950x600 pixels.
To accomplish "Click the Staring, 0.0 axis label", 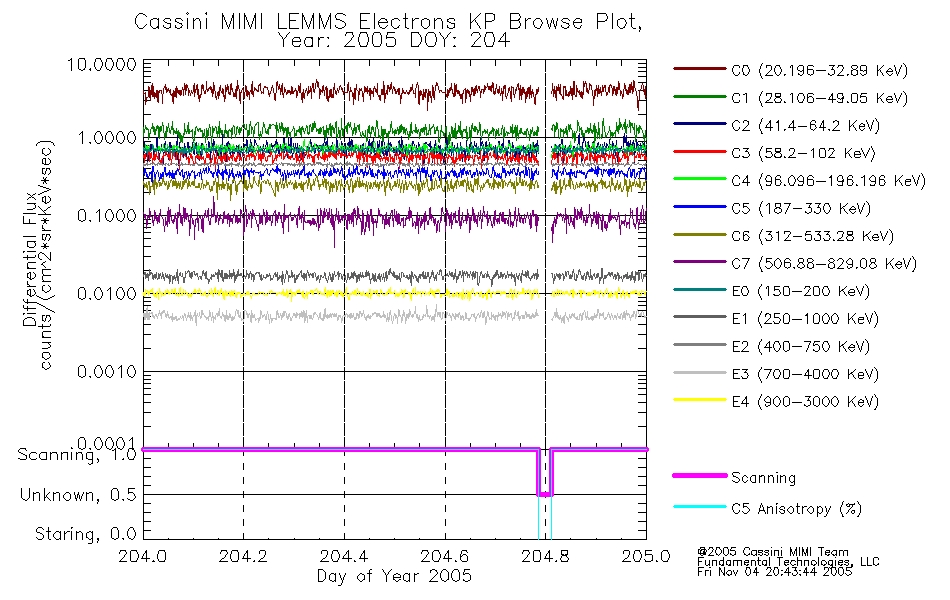I will (86, 534).
